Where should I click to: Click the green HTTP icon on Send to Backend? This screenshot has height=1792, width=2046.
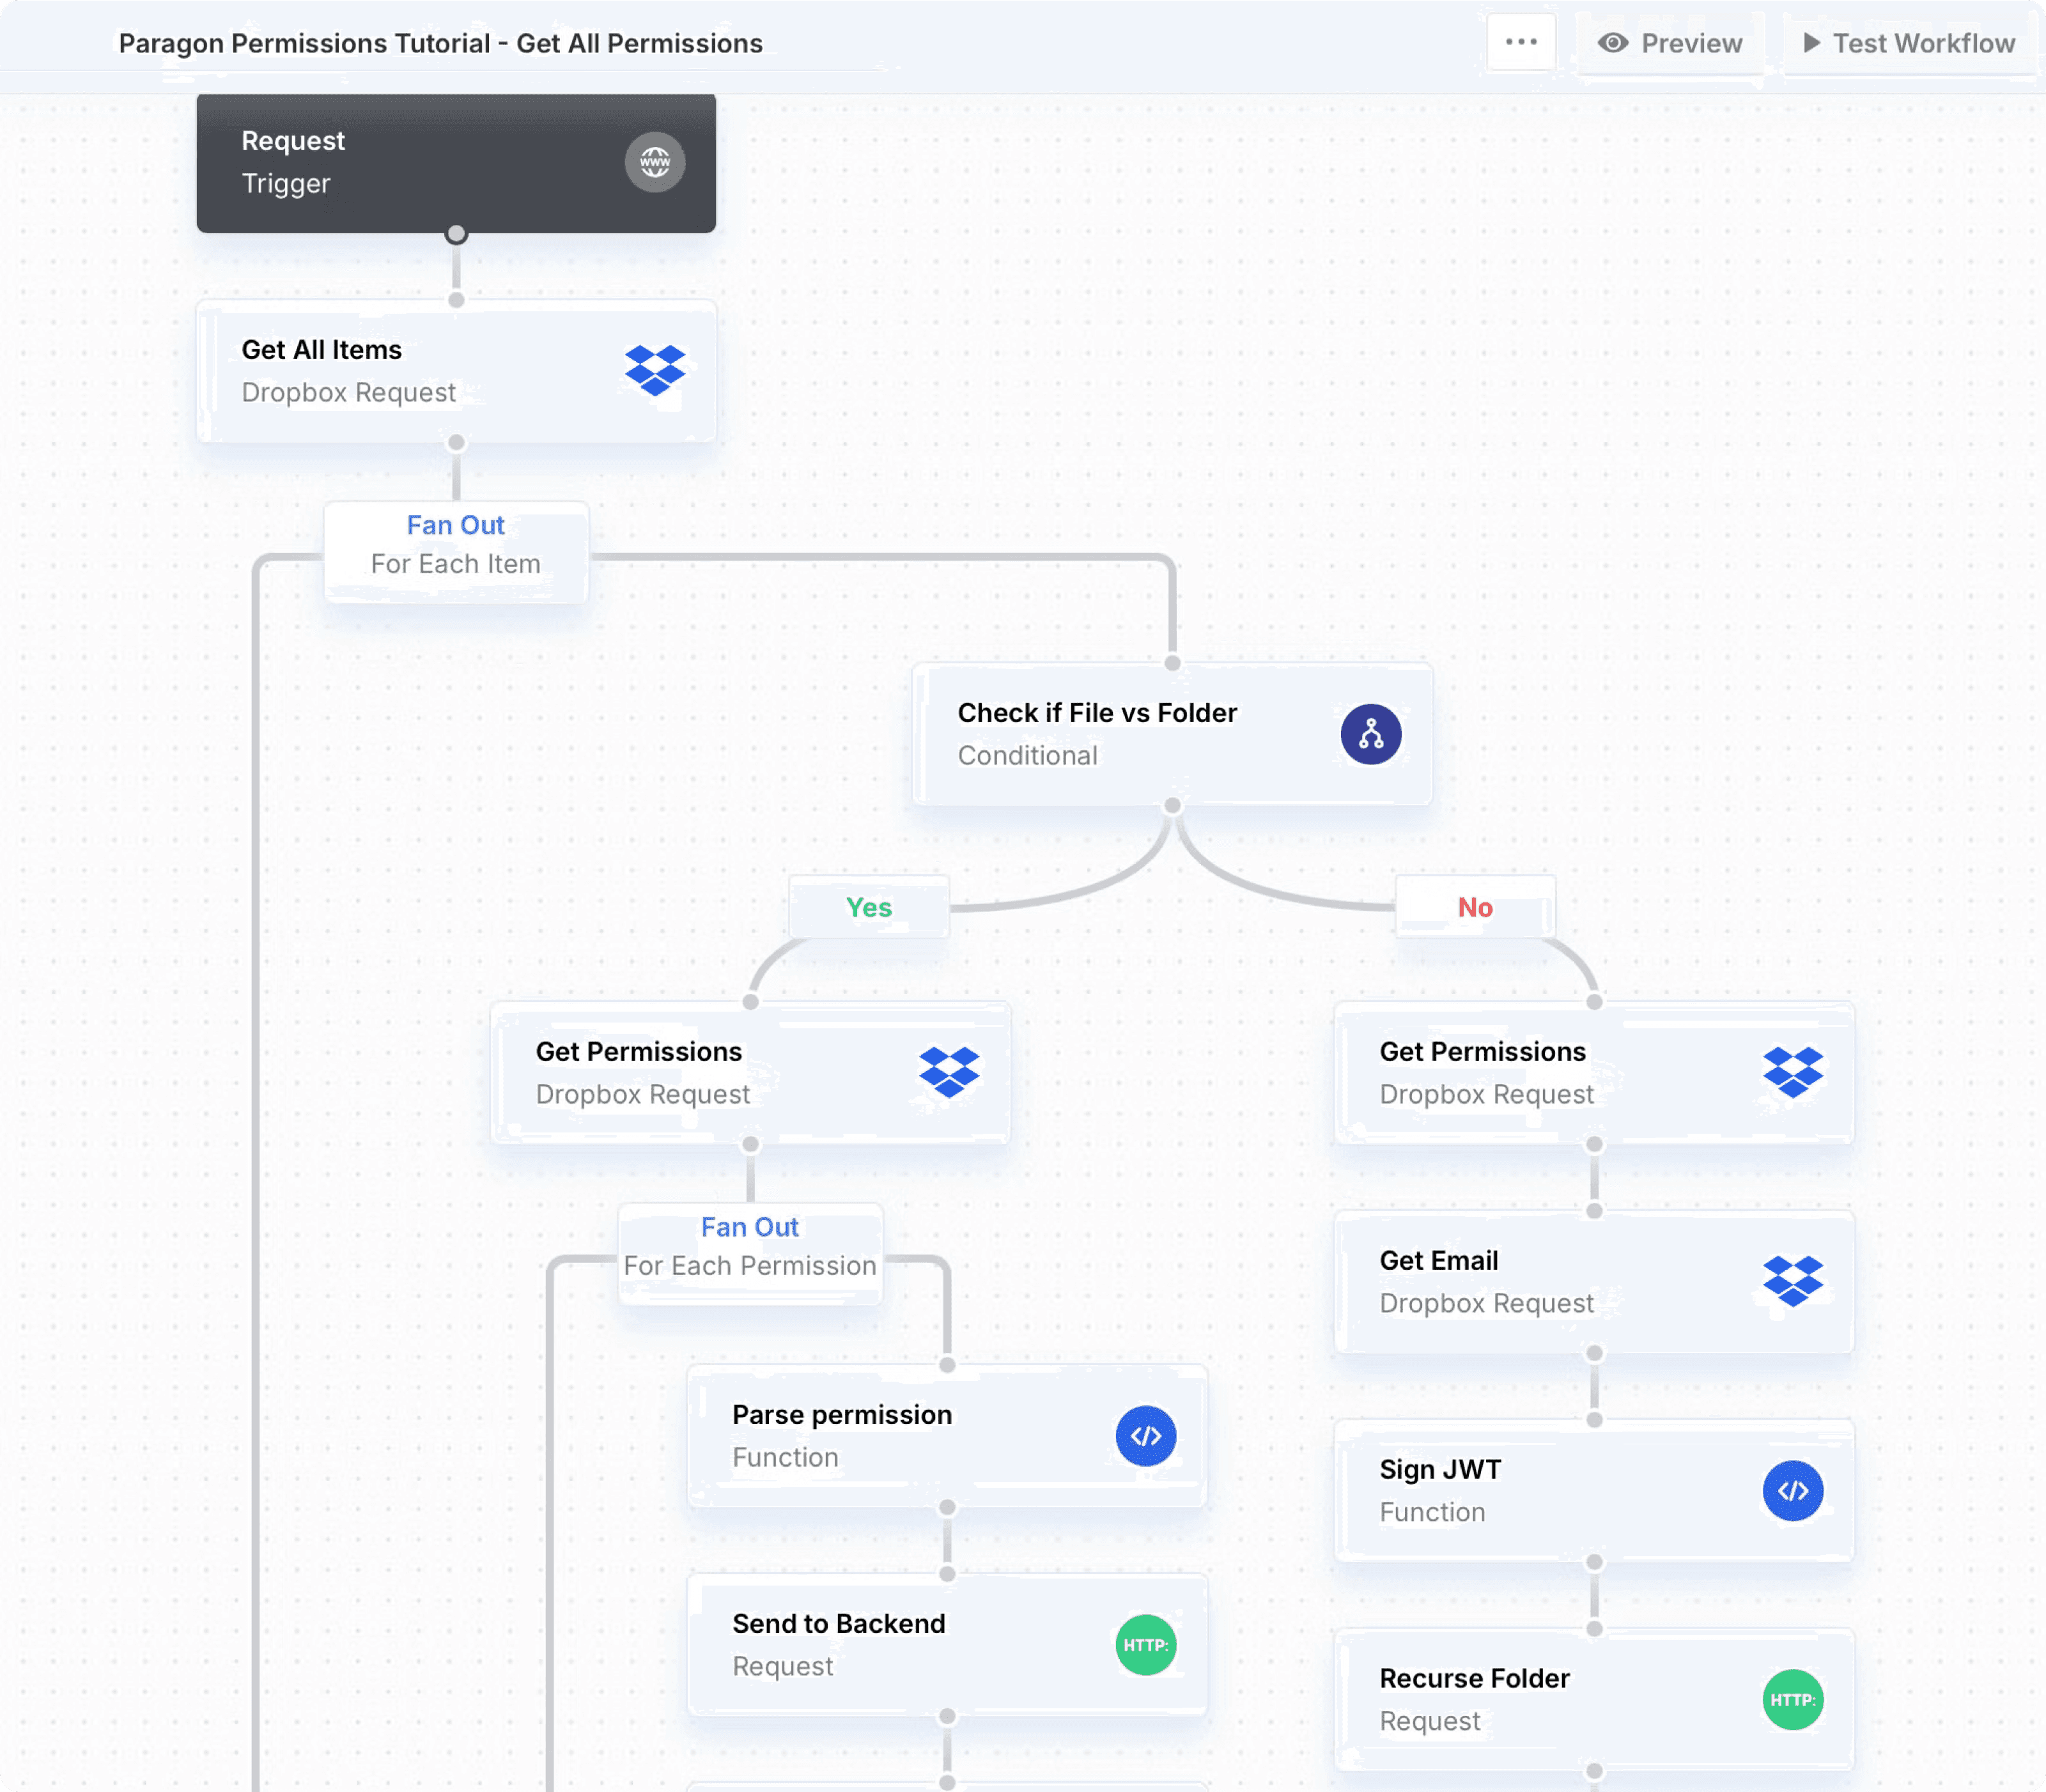point(1145,1645)
